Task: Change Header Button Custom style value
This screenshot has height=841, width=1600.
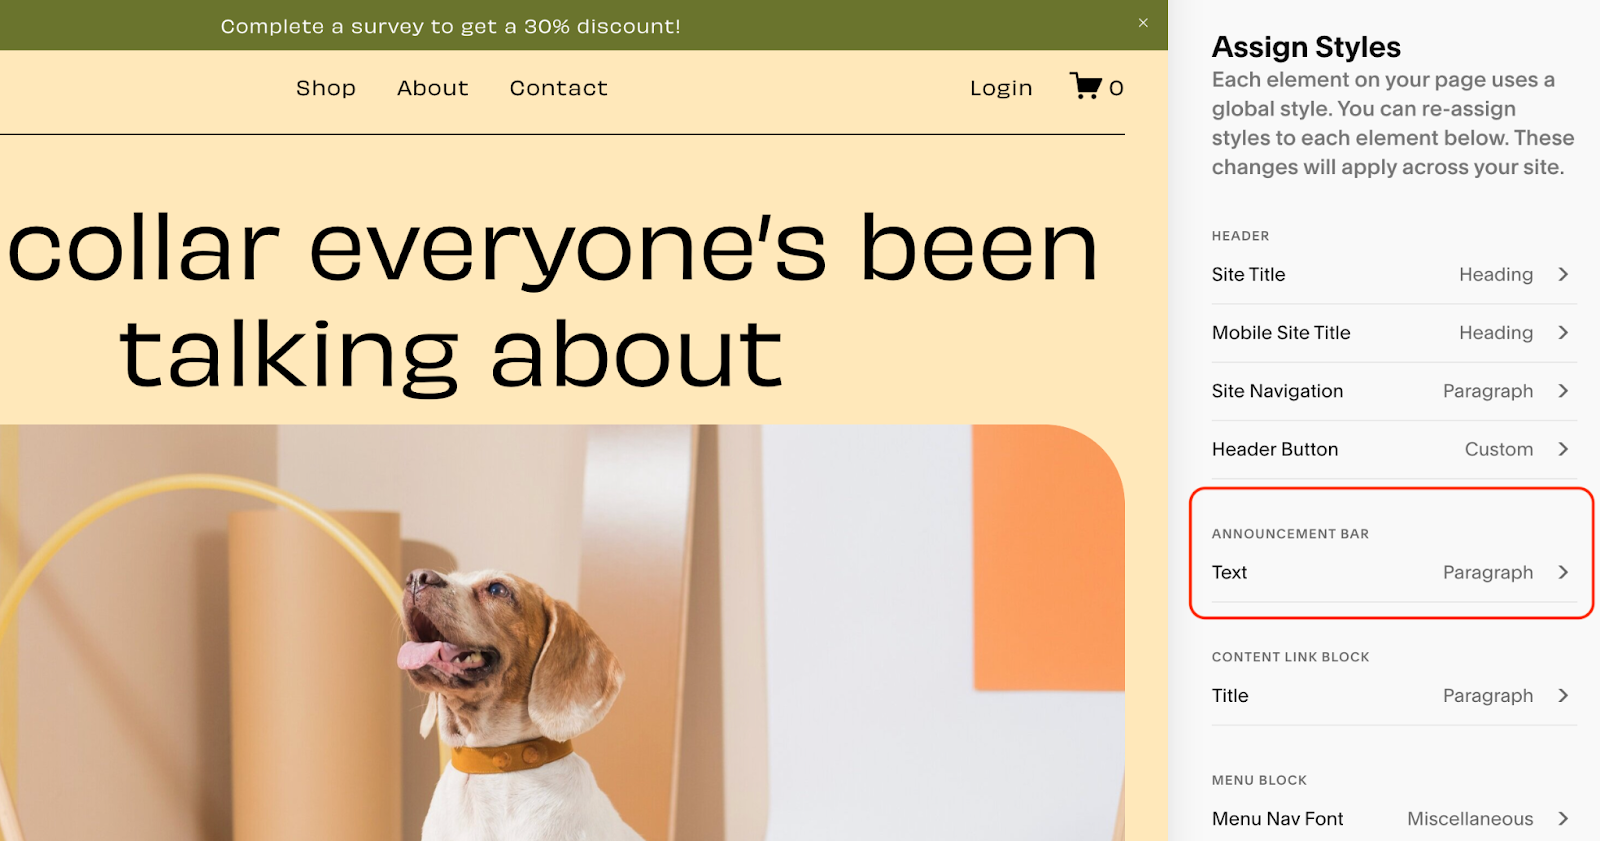Action: coord(1498,449)
